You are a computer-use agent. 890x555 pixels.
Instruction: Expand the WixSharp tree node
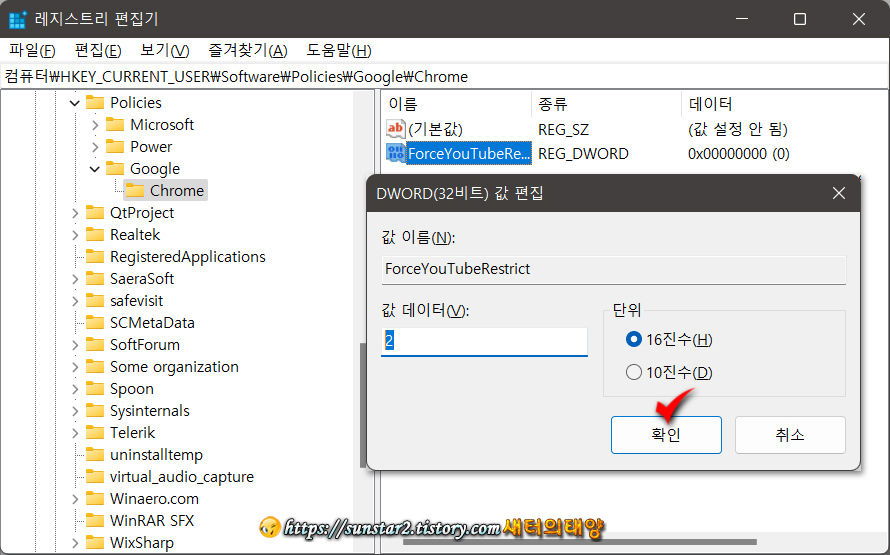(x=75, y=543)
